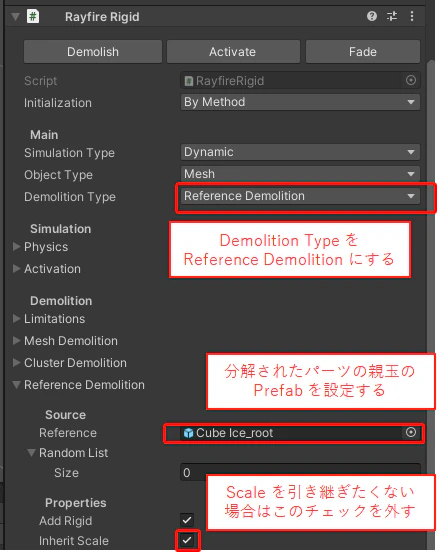
Task: Collapse the Reference Demolition foldout
Action: pos(16,385)
